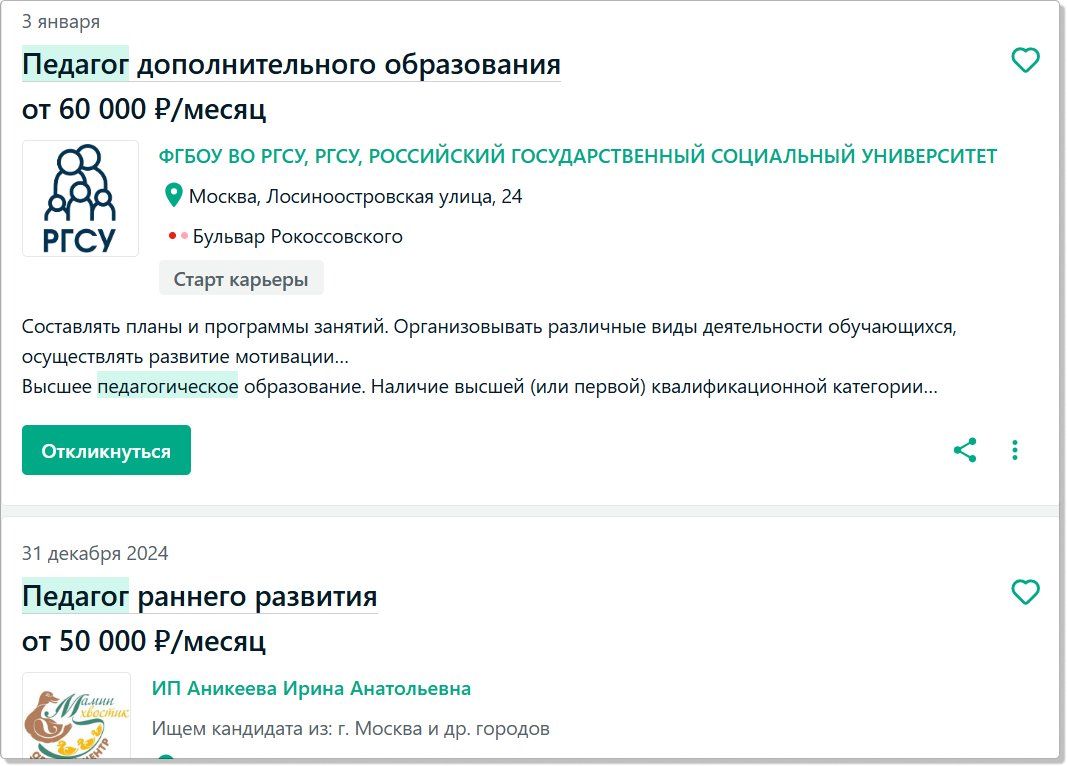Open the Педагог раннего развития vacancy title
The height and width of the screenshot is (766, 1067).
click(x=199, y=597)
